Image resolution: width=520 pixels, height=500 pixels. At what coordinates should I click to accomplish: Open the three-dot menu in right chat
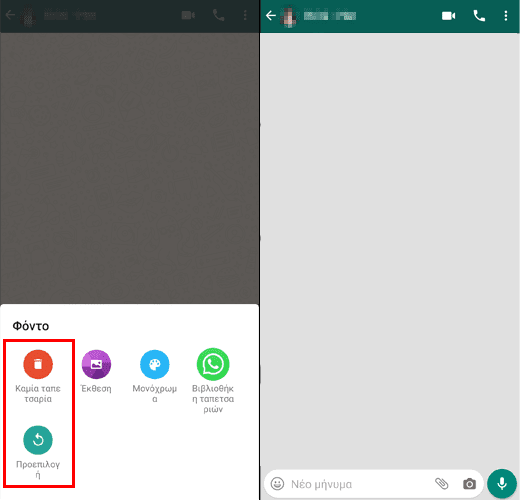coord(506,16)
